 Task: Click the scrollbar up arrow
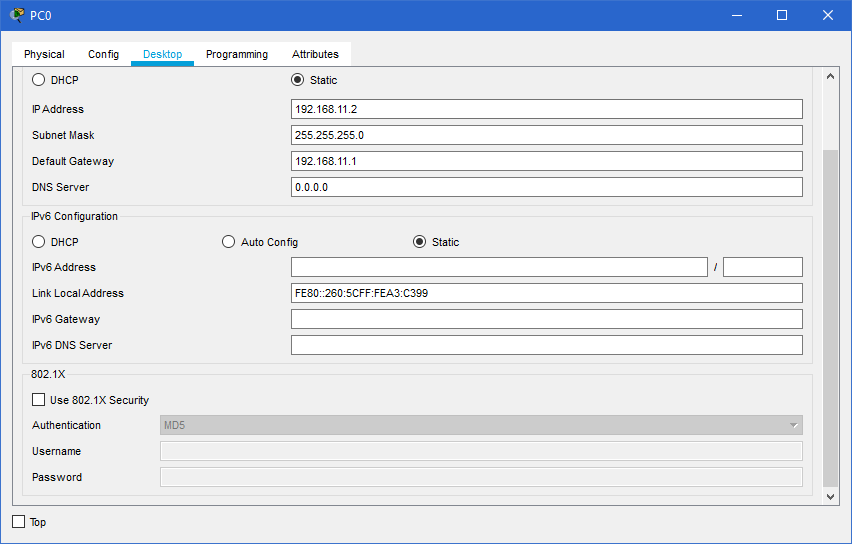[x=830, y=77]
